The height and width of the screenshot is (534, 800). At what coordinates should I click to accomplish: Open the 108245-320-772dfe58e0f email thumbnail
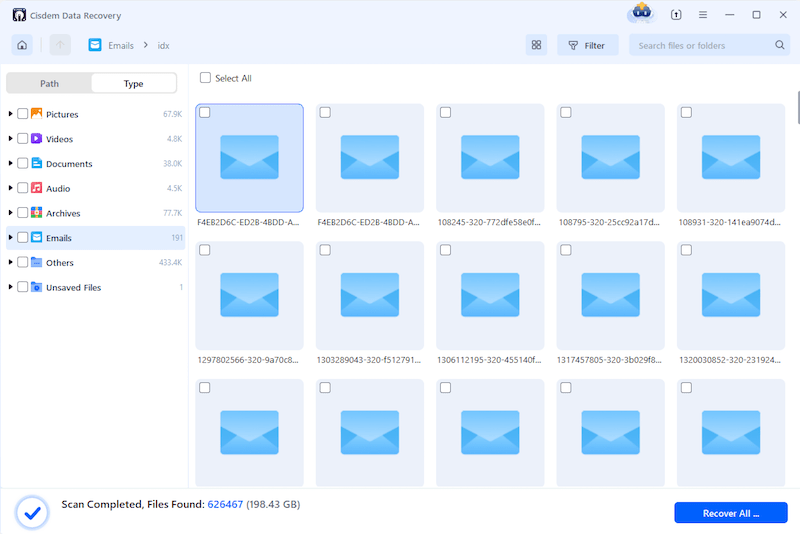tap(490, 158)
